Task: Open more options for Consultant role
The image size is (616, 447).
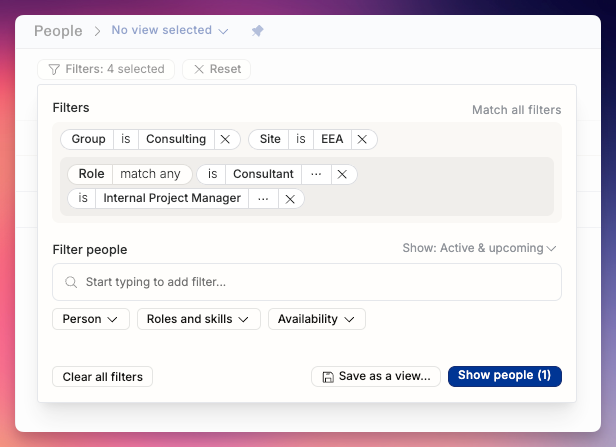Action: [x=316, y=174]
